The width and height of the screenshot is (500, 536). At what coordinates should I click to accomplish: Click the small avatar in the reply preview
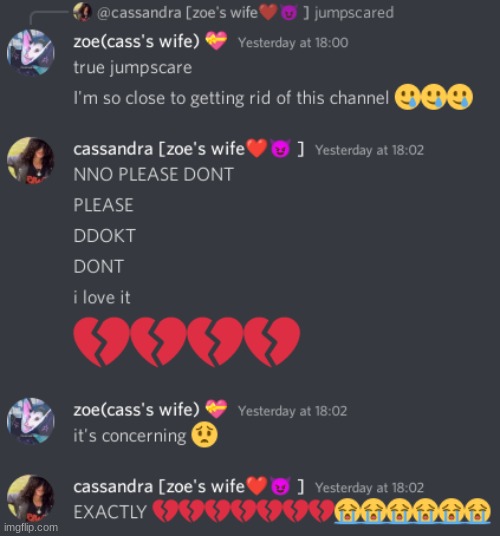click(x=82, y=12)
